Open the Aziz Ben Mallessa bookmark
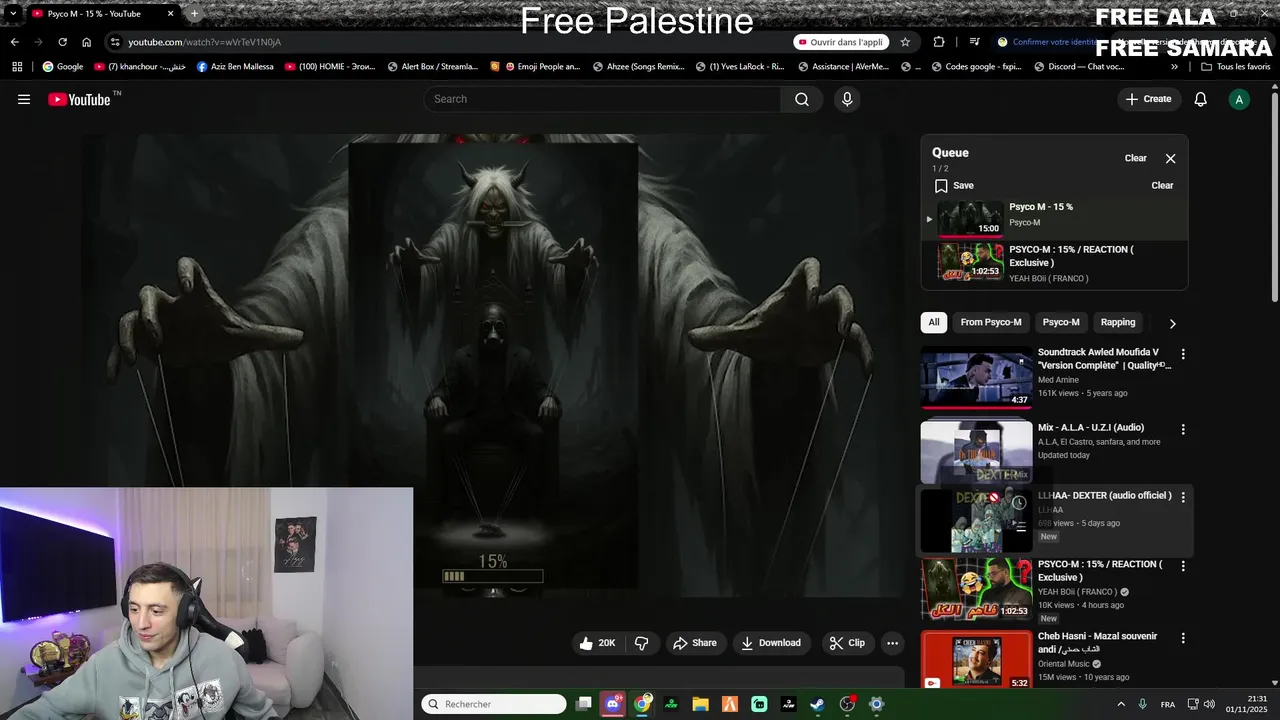The height and width of the screenshot is (720, 1280). [235, 67]
